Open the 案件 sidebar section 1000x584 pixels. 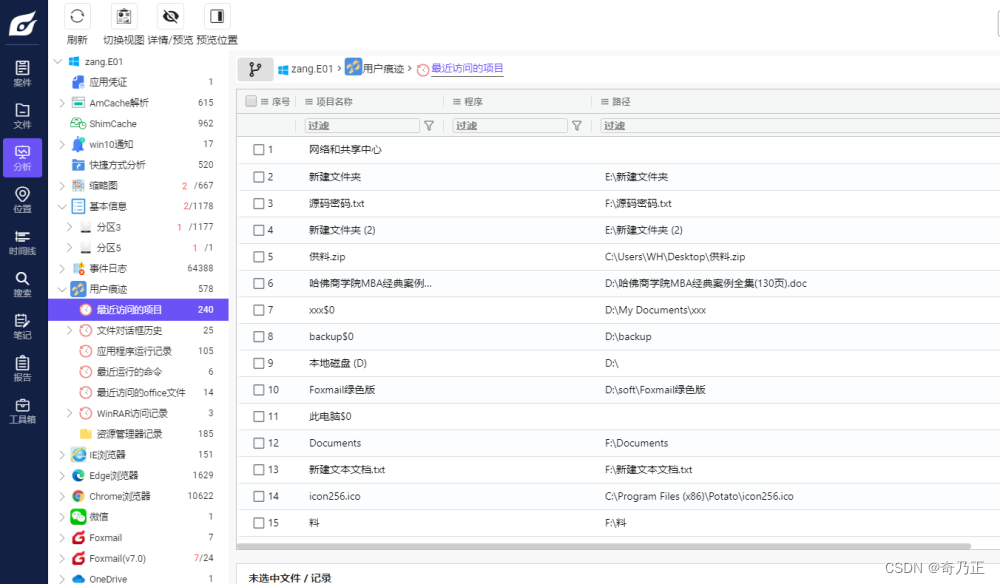[22, 73]
